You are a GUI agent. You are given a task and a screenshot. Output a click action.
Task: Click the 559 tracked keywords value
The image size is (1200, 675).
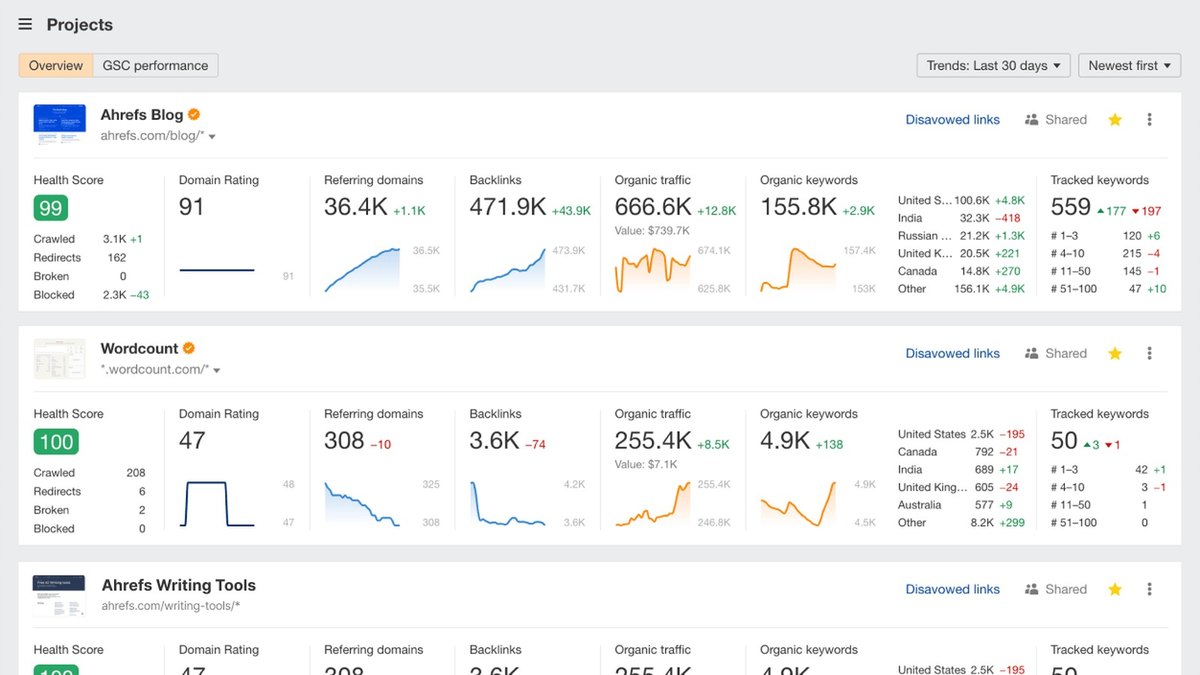click(1071, 207)
